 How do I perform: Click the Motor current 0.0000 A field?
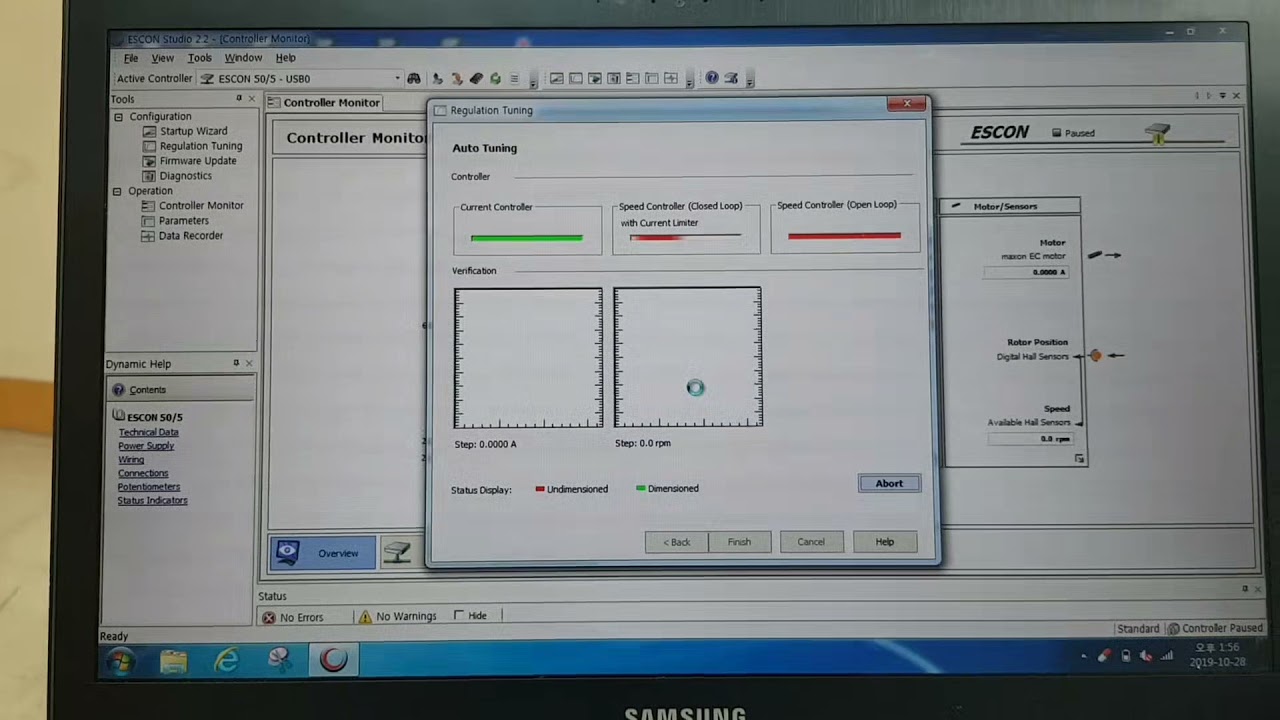[1025, 272]
